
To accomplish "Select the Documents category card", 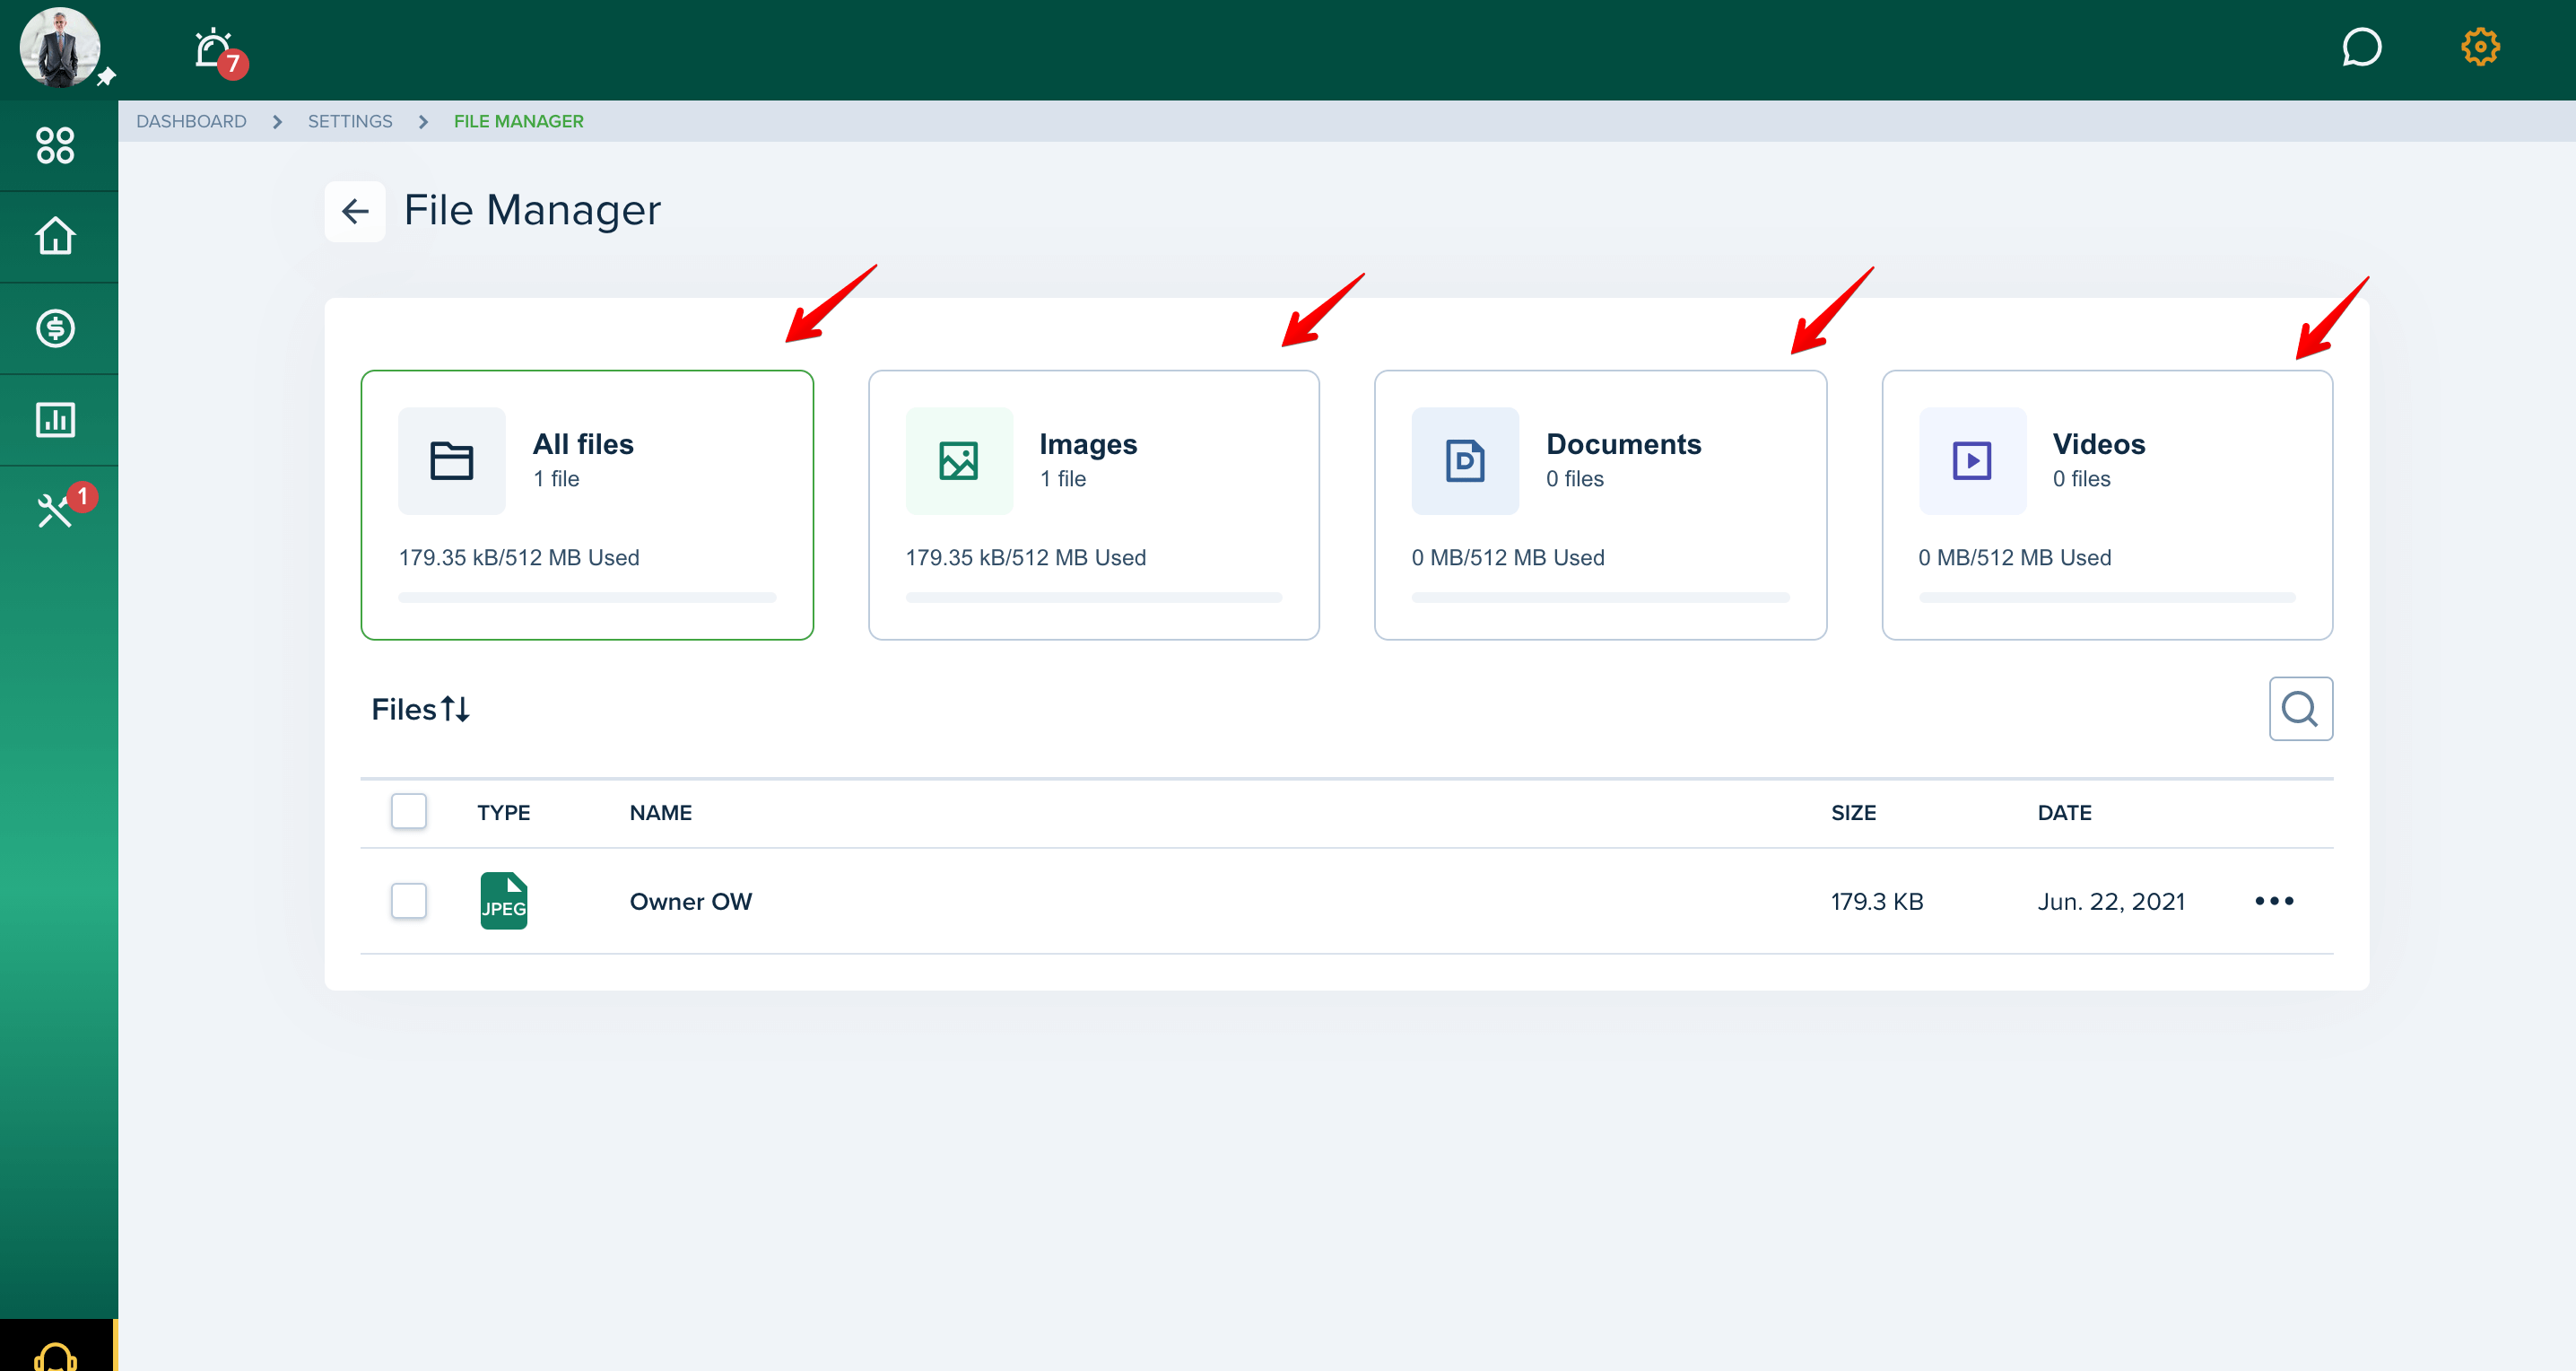I will click(x=1600, y=505).
